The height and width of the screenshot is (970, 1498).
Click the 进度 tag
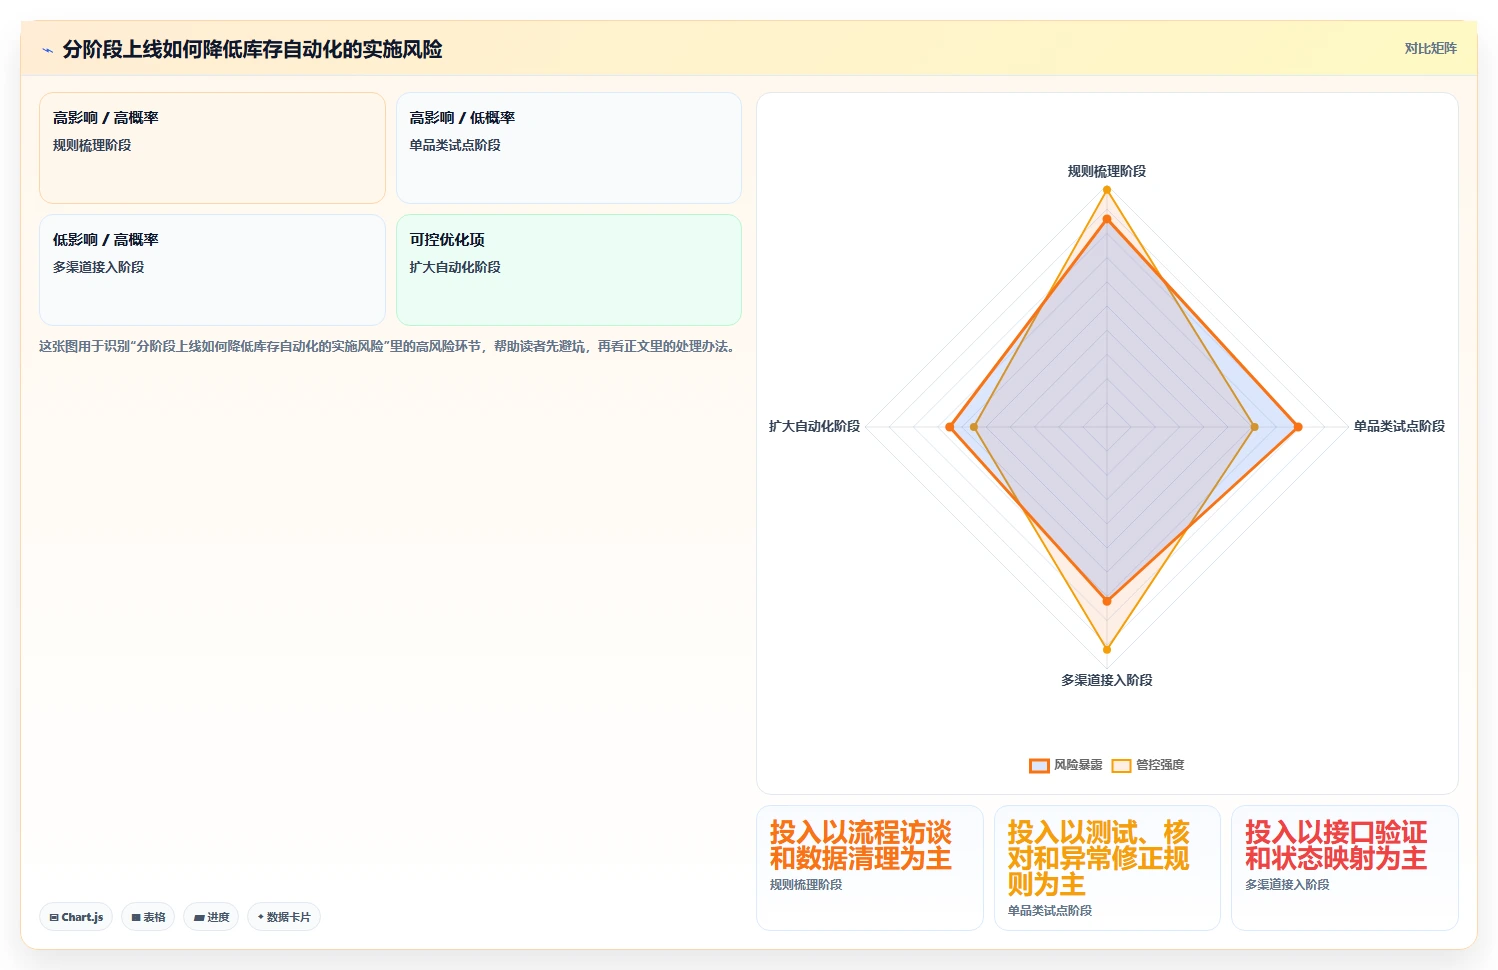point(211,917)
